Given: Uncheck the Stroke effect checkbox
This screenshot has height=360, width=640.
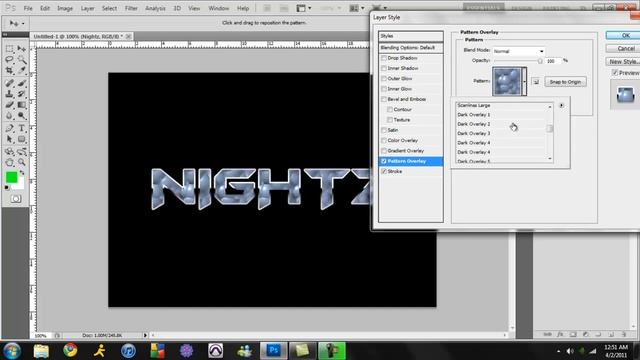Looking at the screenshot, I should [384, 171].
